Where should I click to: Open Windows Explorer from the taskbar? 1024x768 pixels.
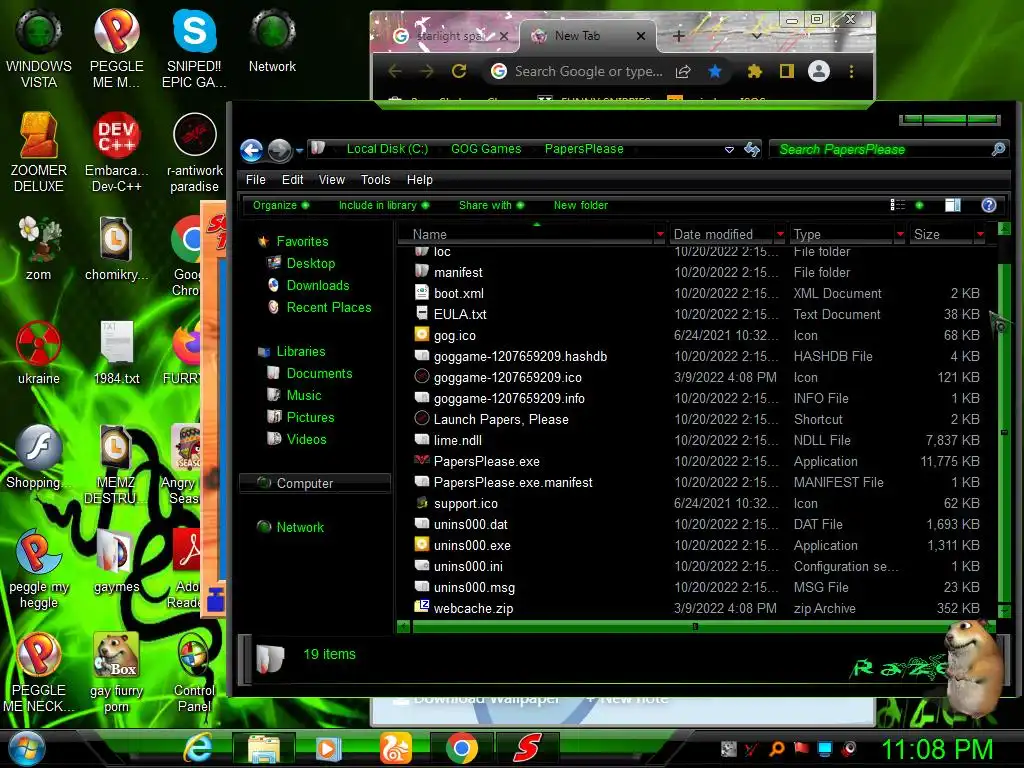(x=263, y=748)
